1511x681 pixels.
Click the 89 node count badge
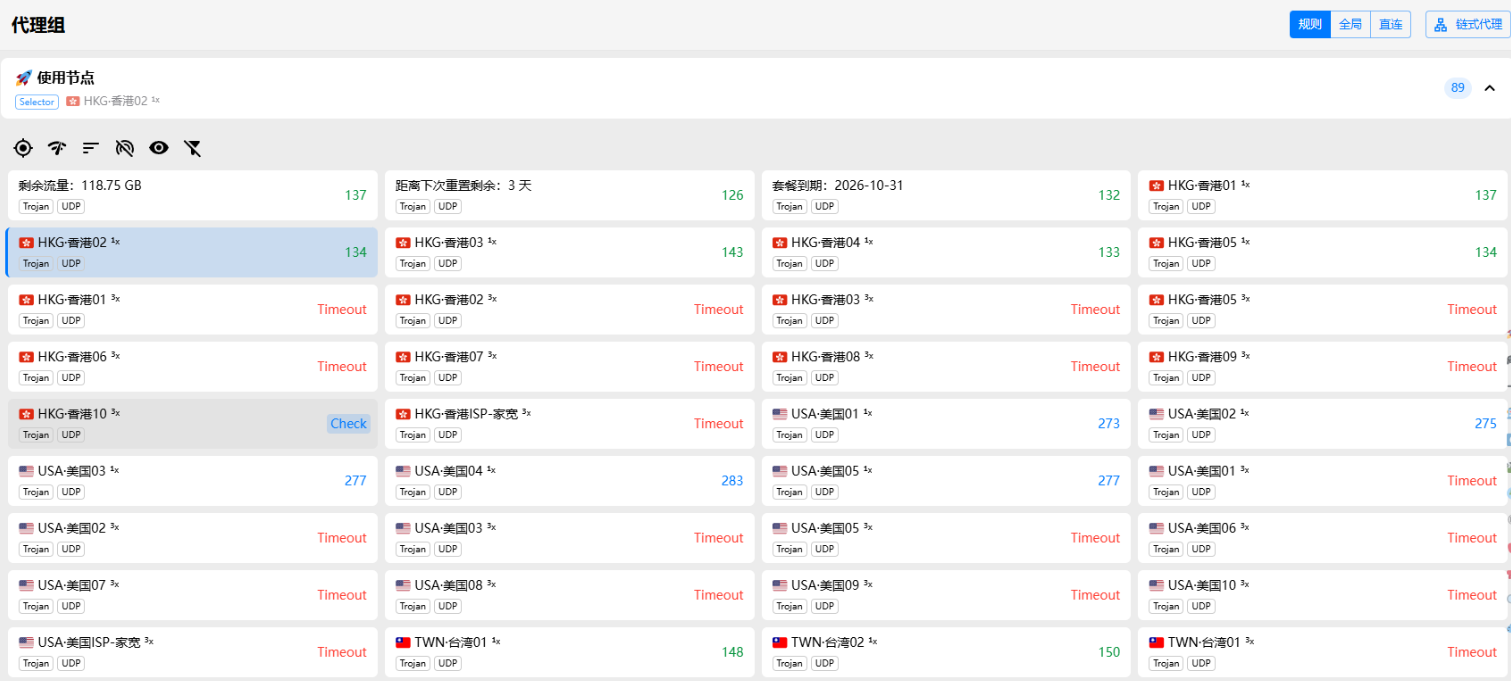pos(1458,88)
